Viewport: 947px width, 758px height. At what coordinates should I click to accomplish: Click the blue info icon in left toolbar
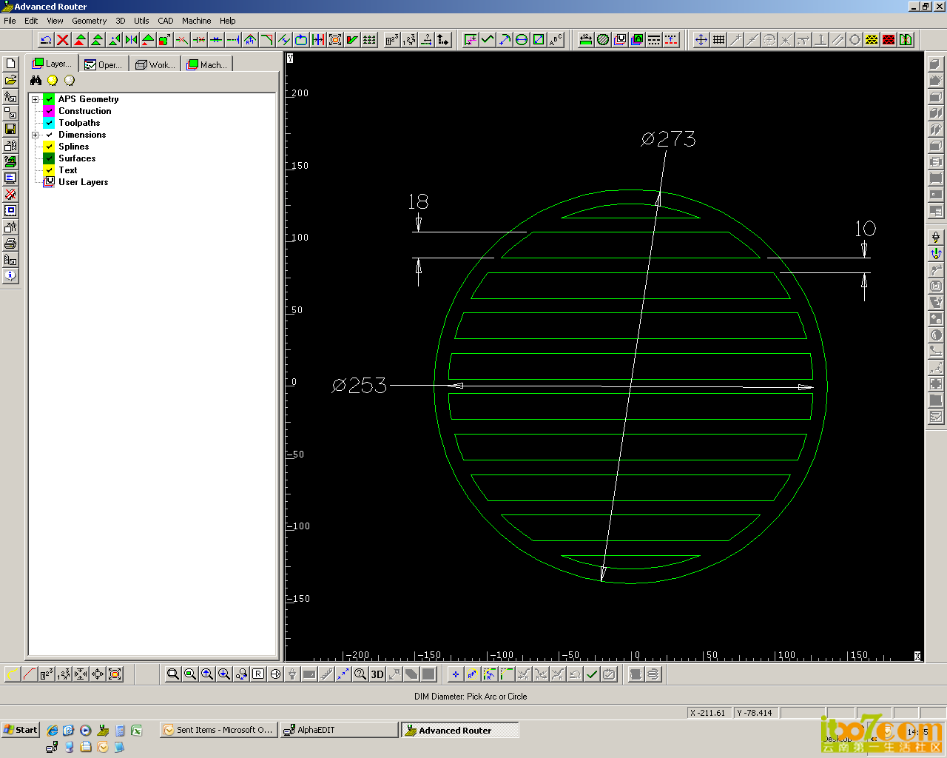coord(10,276)
